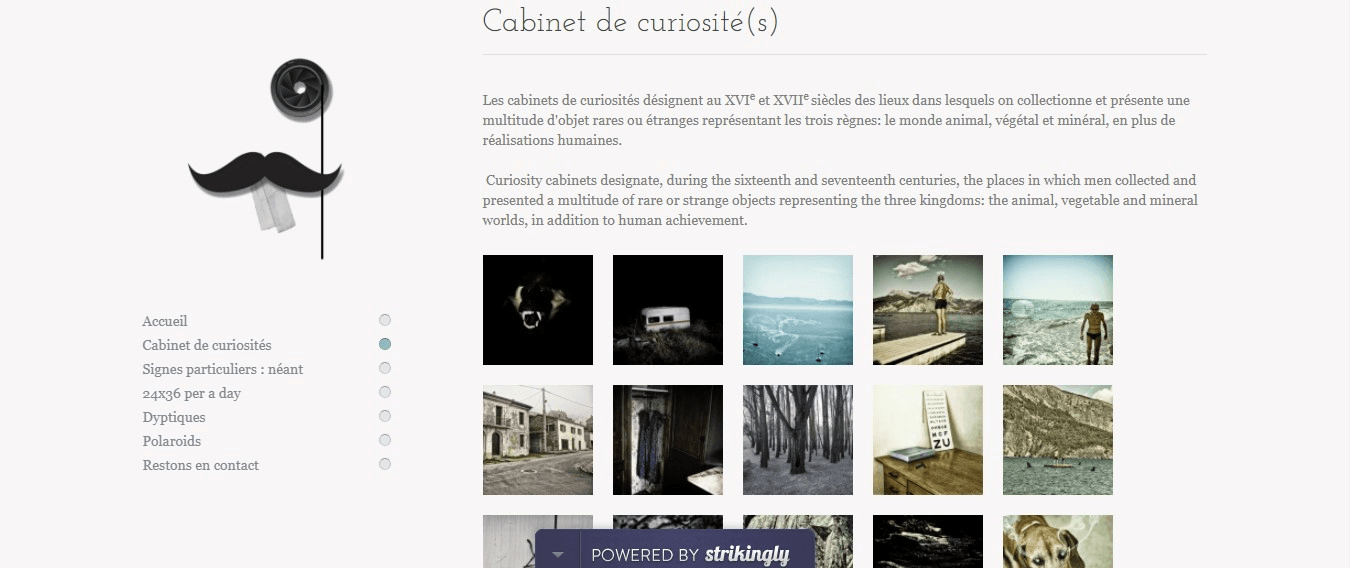This screenshot has width=1350, height=568.
Task: Select the dot beside 24x36 per a day
Action: click(x=385, y=392)
